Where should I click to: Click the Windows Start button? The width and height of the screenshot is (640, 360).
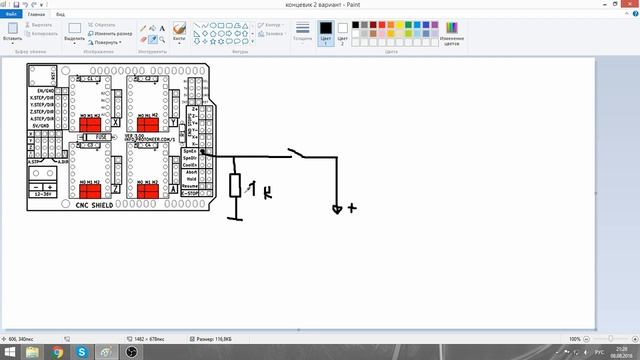(x=9, y=352)
